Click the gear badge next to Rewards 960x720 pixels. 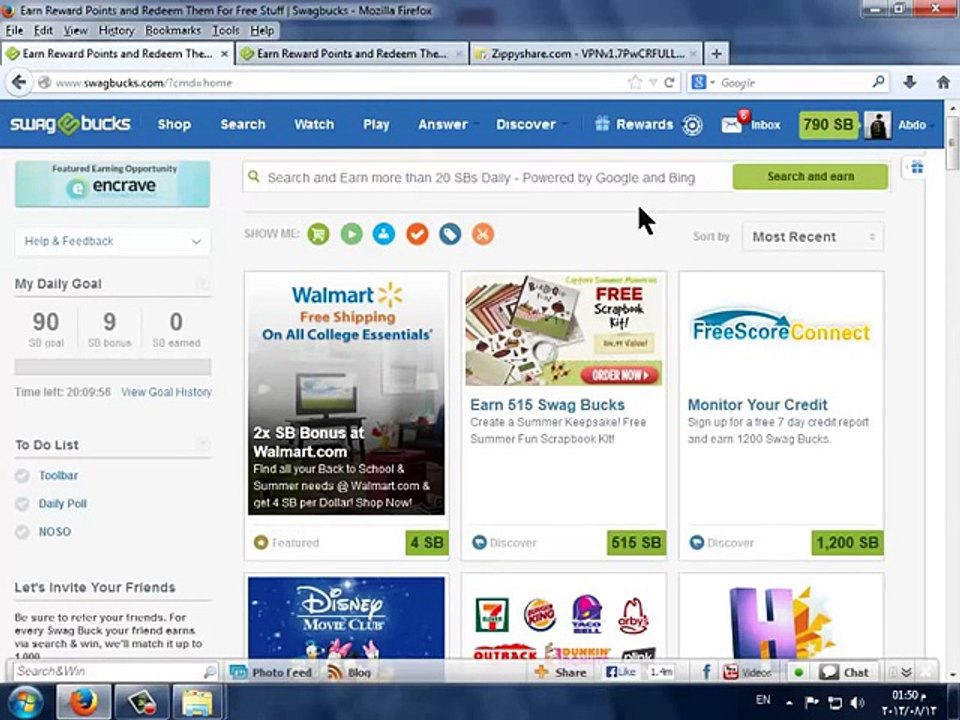click(x=692, y=125)
